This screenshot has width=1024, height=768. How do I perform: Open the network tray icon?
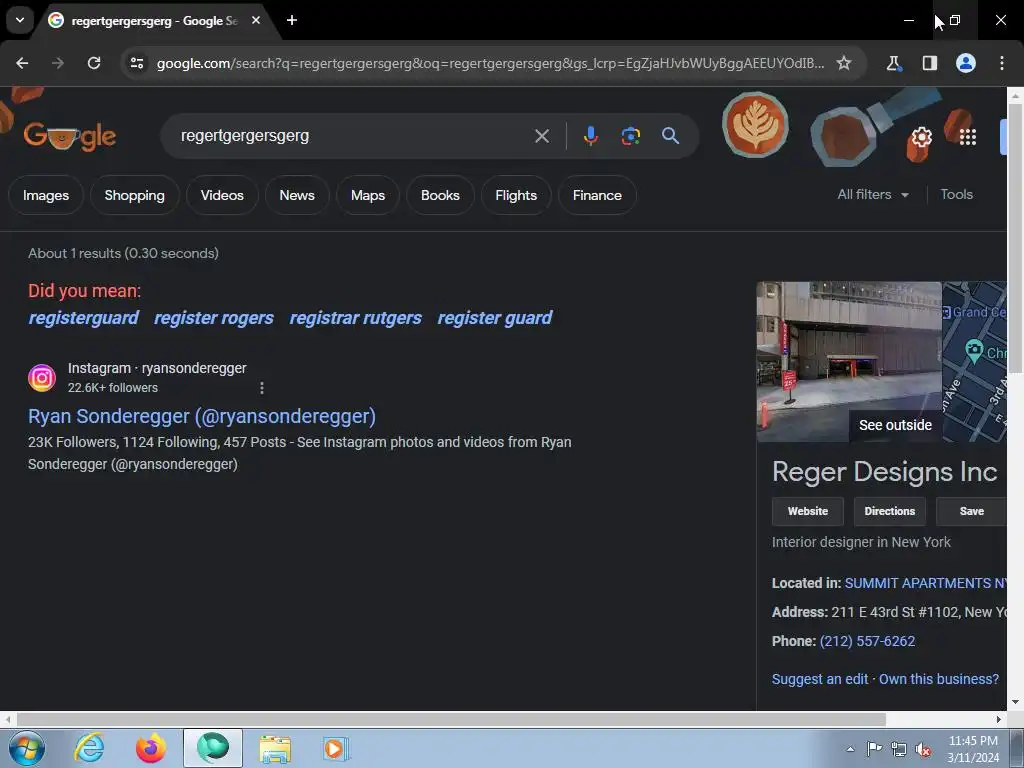(899, 749)
